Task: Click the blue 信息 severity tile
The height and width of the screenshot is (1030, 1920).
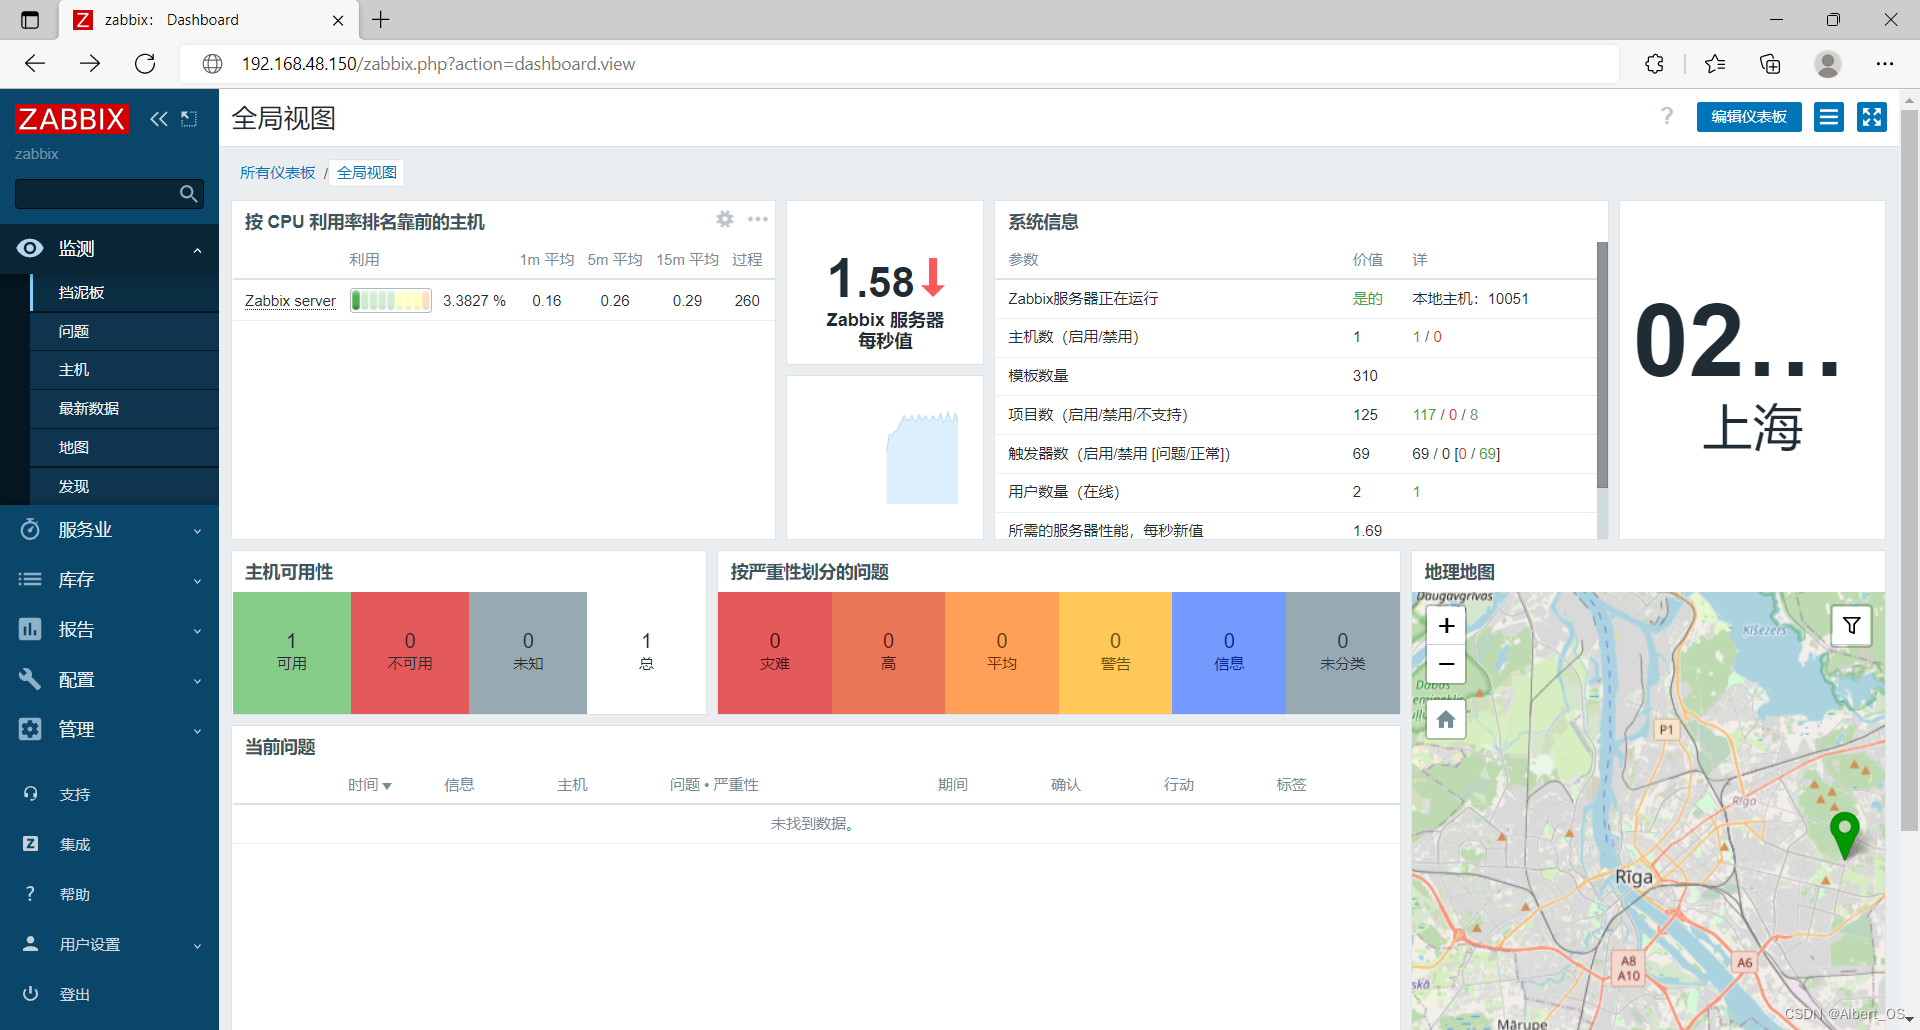Action: click(1229, 653)
